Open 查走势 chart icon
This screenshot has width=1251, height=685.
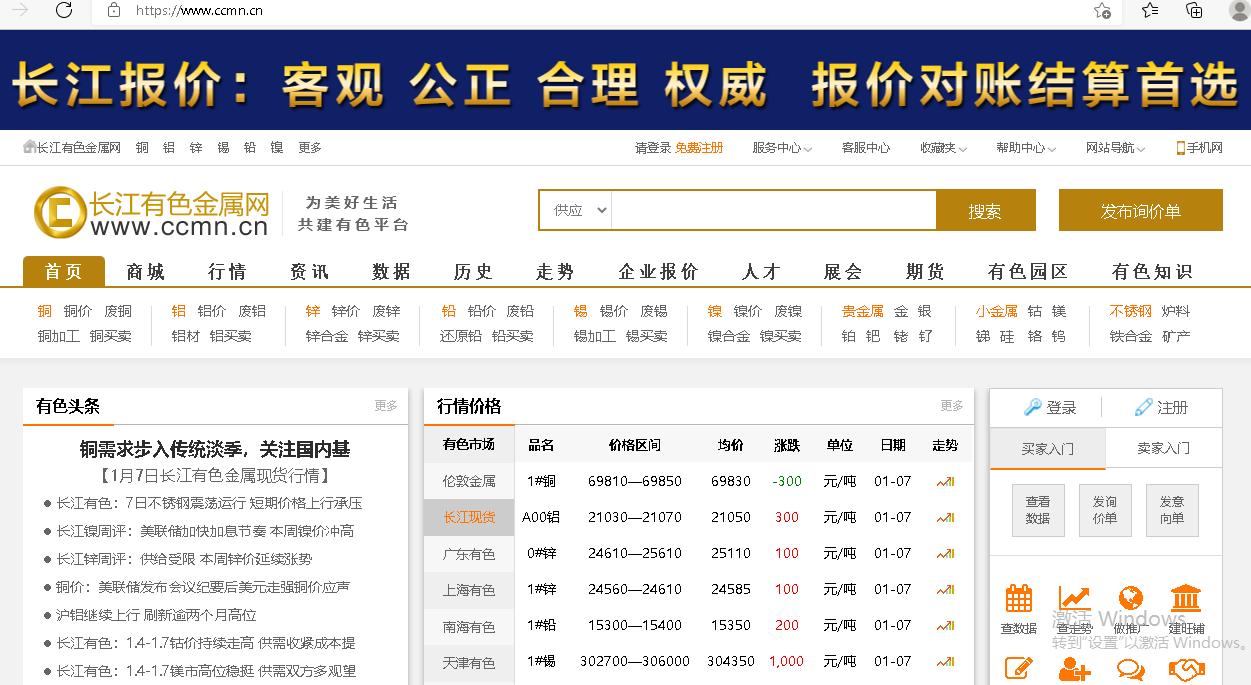pyautogui.click(x=1074, y=599)
